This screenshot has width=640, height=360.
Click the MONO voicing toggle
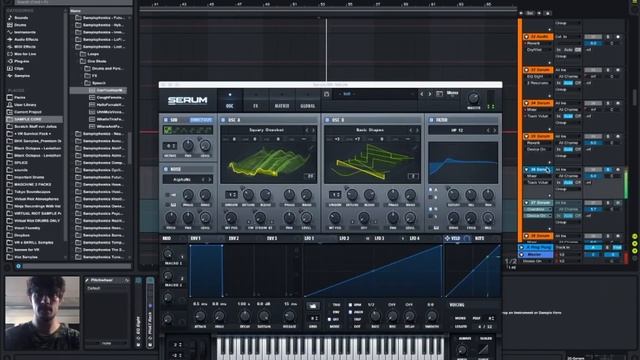click(460, 318)
